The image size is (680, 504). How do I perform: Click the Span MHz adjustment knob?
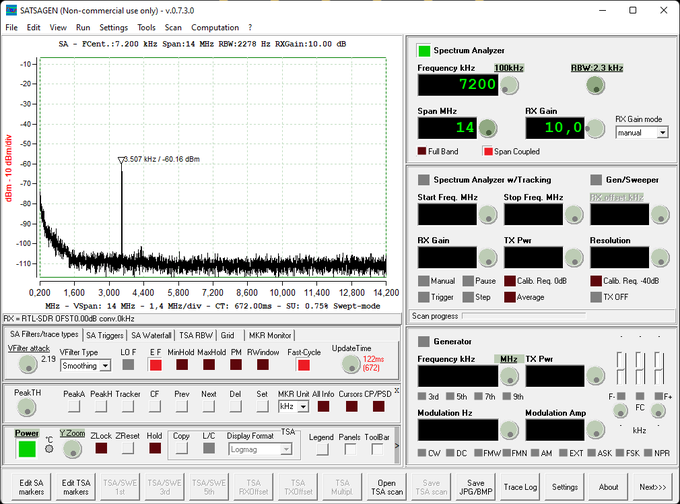click(x=488, y=127)
